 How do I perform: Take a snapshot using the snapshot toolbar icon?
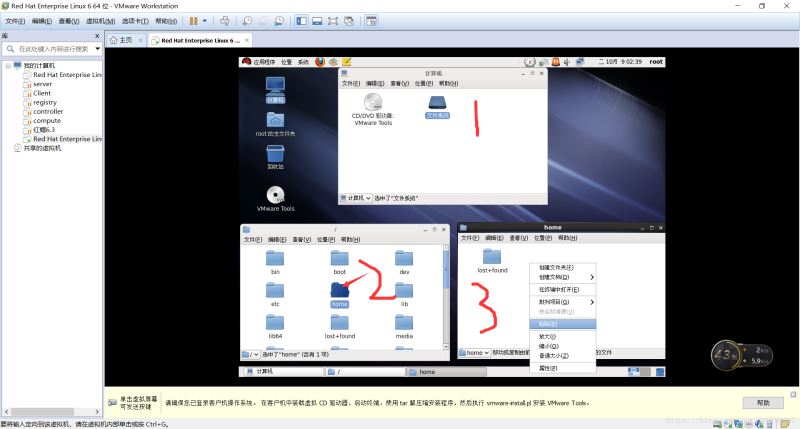pos(247,21)
